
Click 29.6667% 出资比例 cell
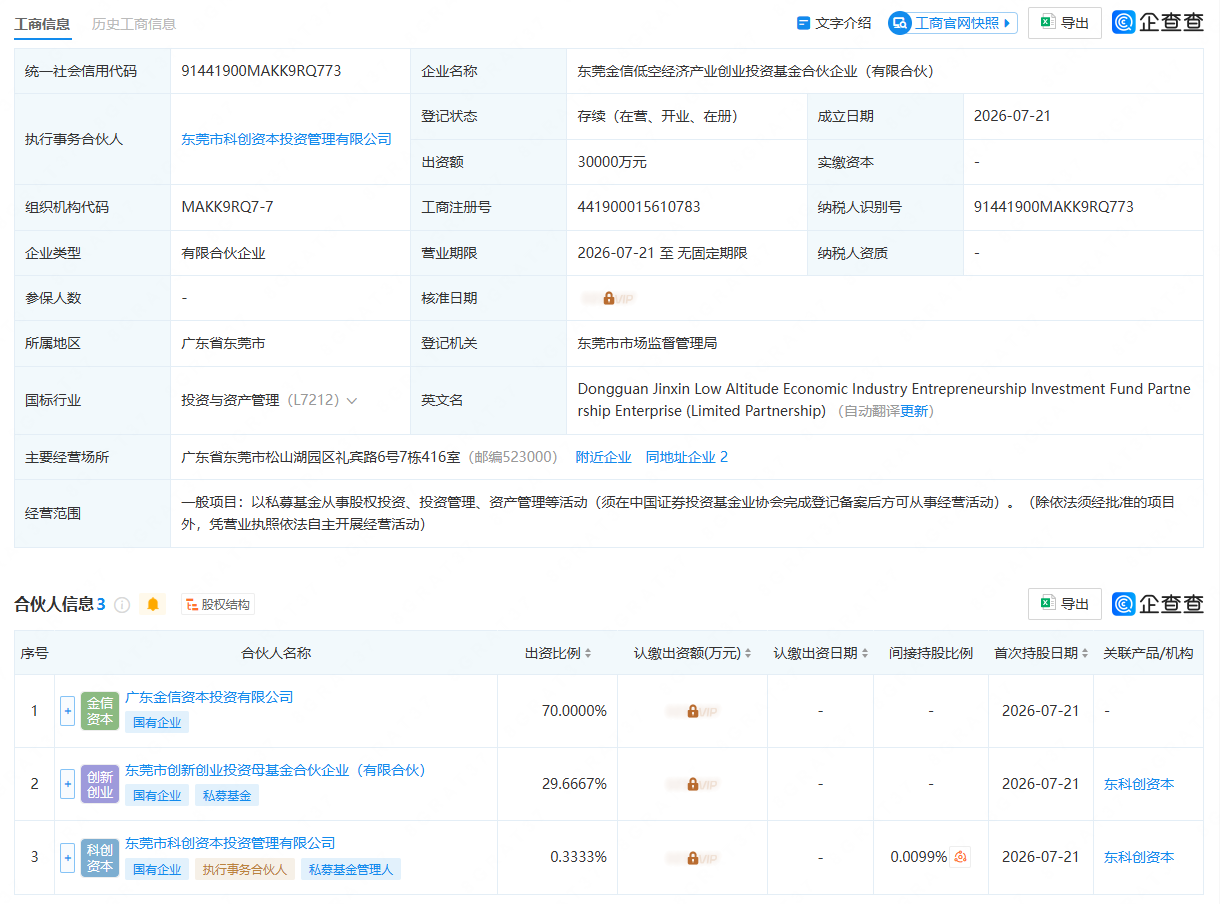click(574, 784)
